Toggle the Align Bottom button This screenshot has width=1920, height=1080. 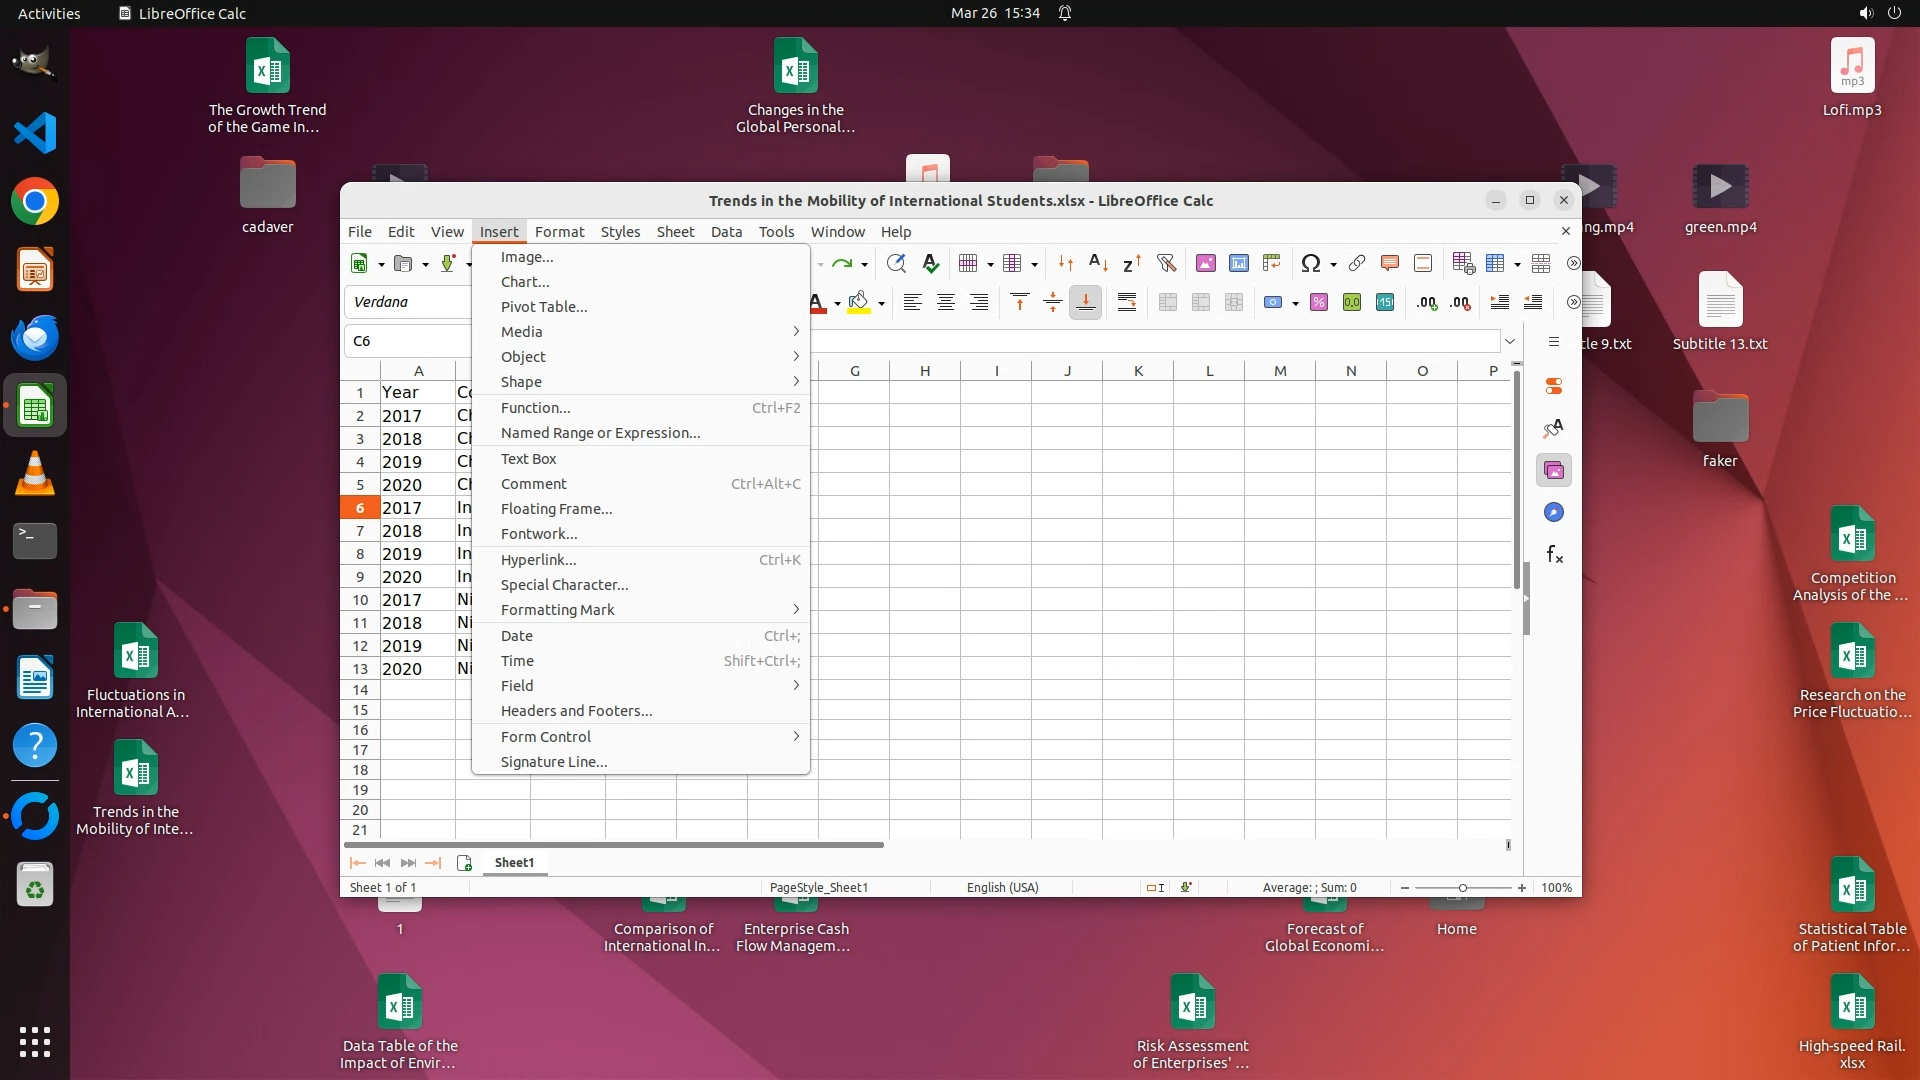click(1085, 302)
